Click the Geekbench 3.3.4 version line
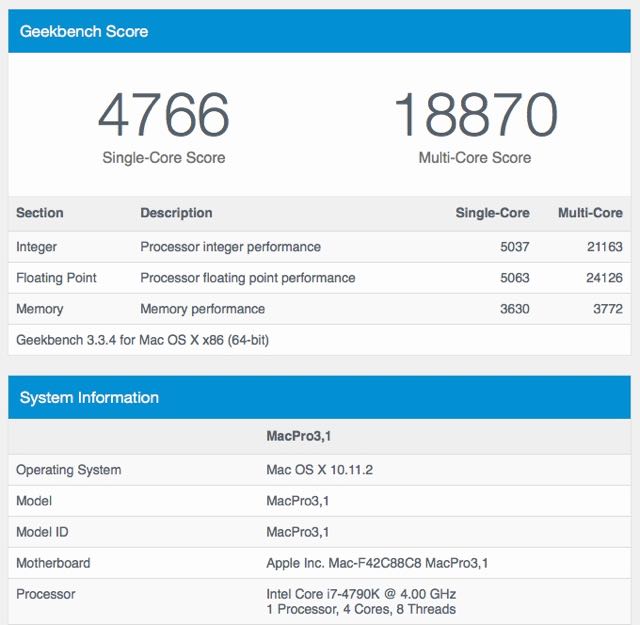The height and width of the screenshot is (625, 640). (142, 340)
